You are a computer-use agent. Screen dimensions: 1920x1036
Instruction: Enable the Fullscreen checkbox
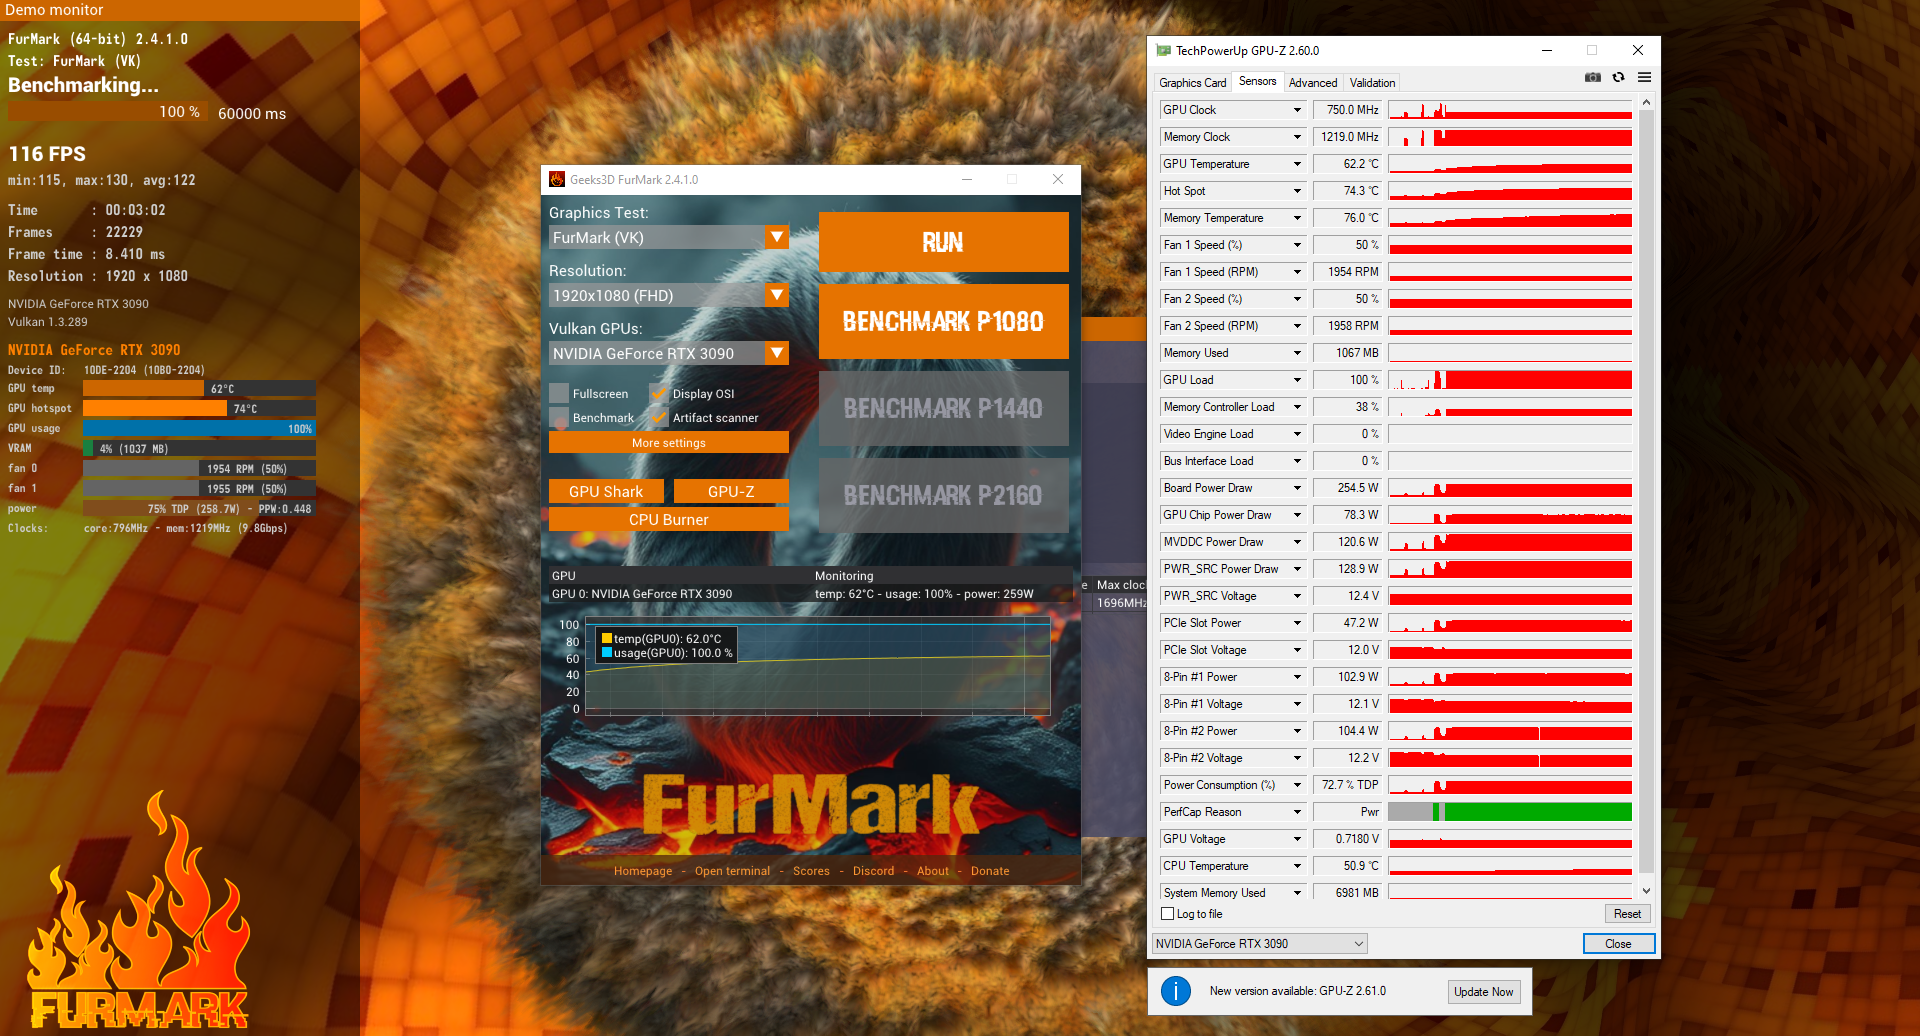pos(559,393)
